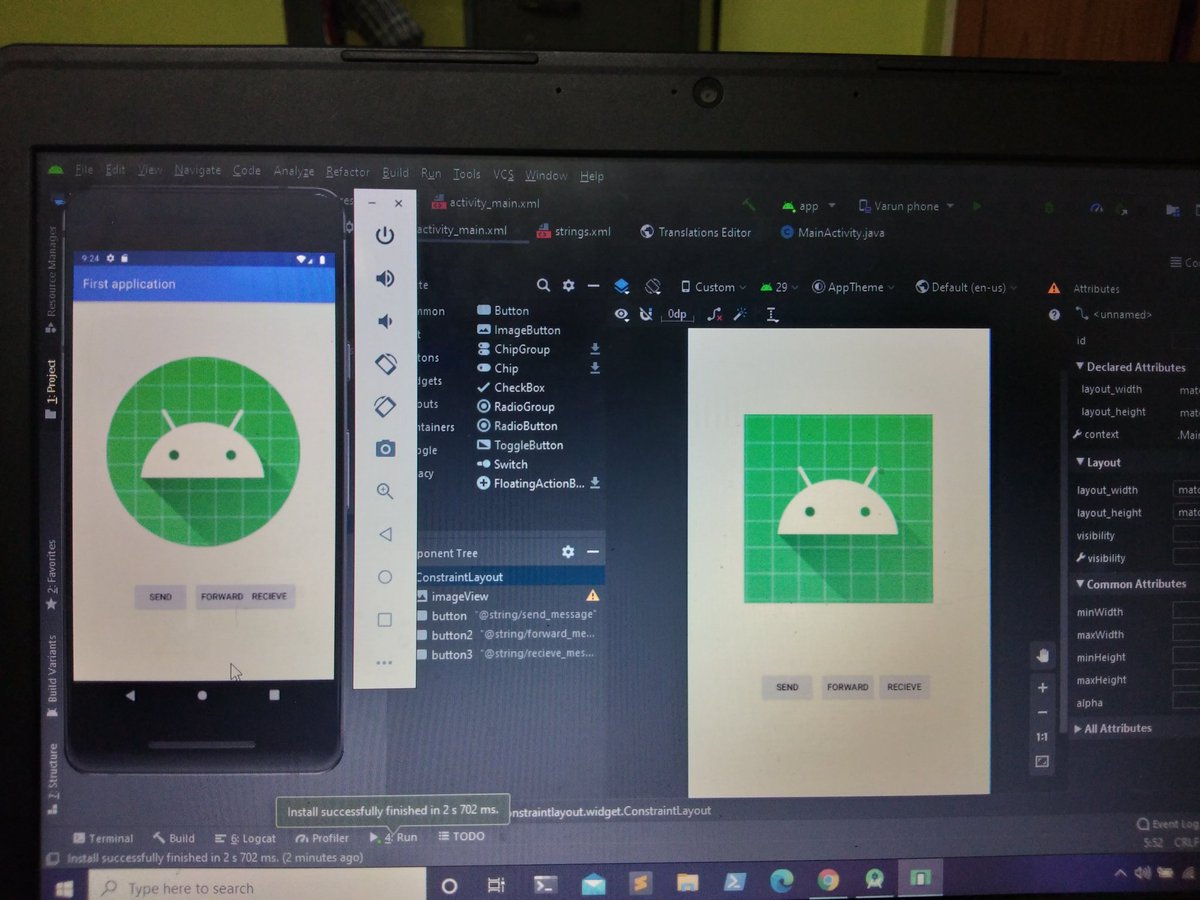Open API level 29 dropdown
Viewport: 1200px width, 900px height.
coord(780,287)
